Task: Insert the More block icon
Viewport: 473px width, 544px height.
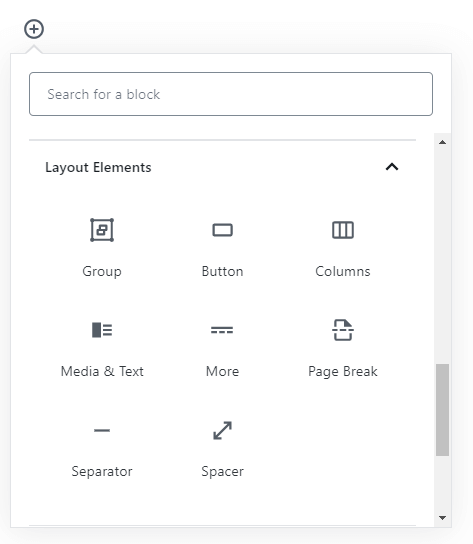Action: pyautogui.click(x=222, y=330)
